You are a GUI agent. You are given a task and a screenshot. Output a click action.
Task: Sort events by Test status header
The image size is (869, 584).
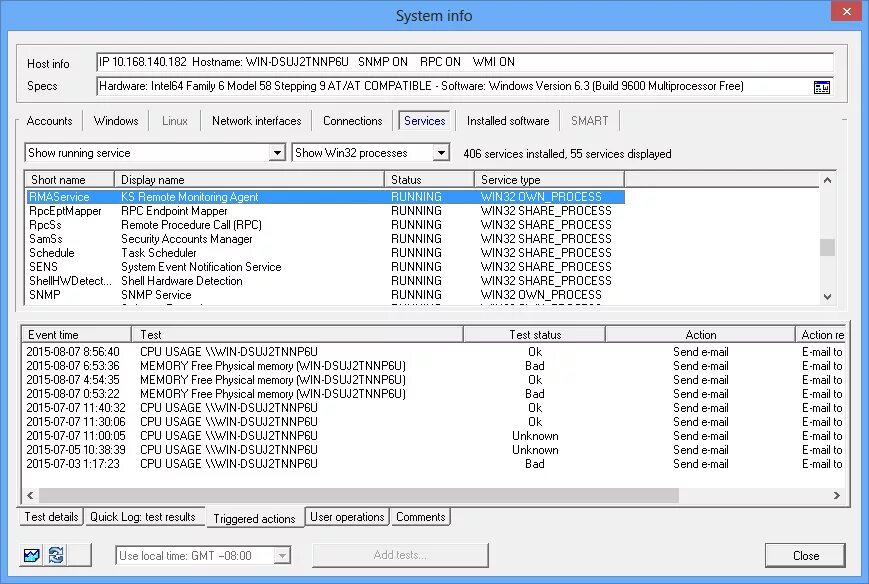(x=535, y=335)
